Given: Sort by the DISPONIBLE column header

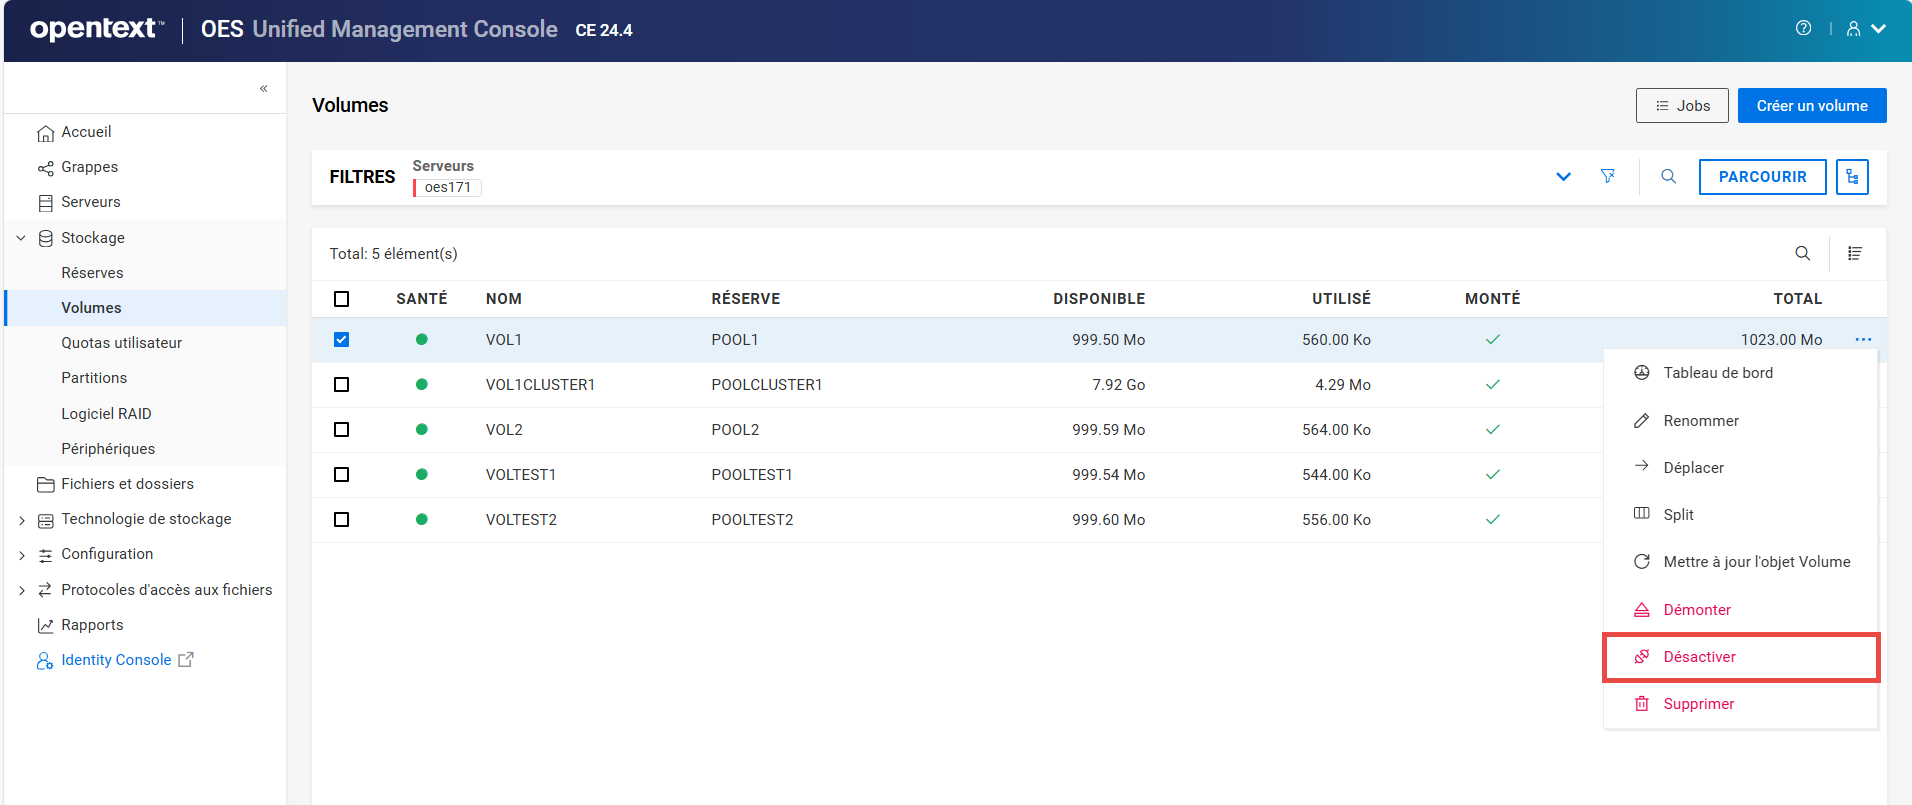Looking at the screenshot, I should tap(1098, 299).
